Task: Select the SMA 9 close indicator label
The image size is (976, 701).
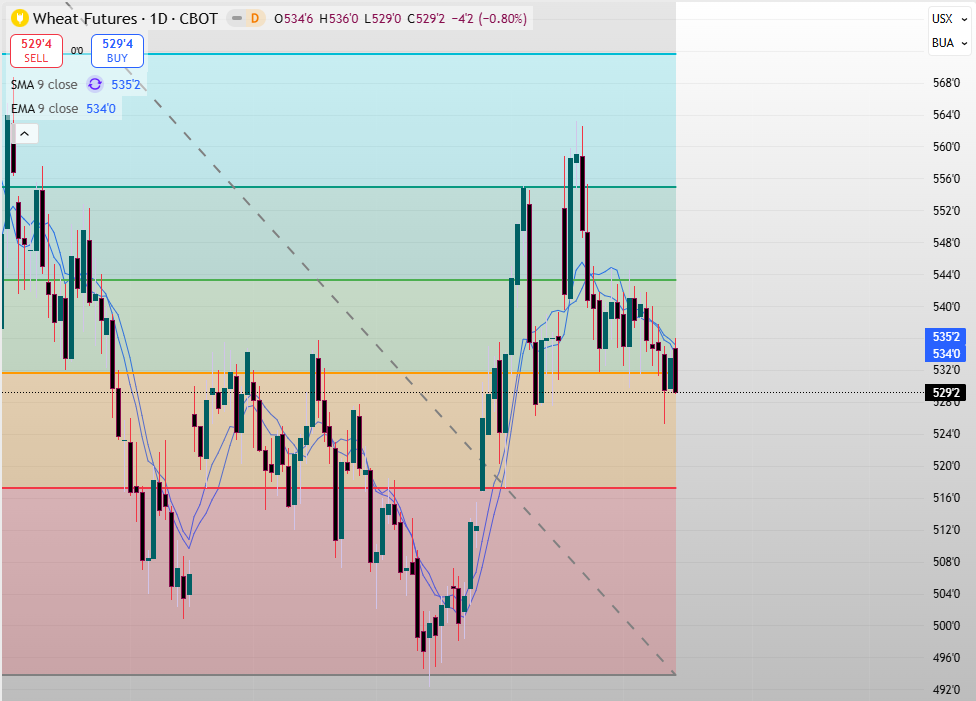Action: 45,85
